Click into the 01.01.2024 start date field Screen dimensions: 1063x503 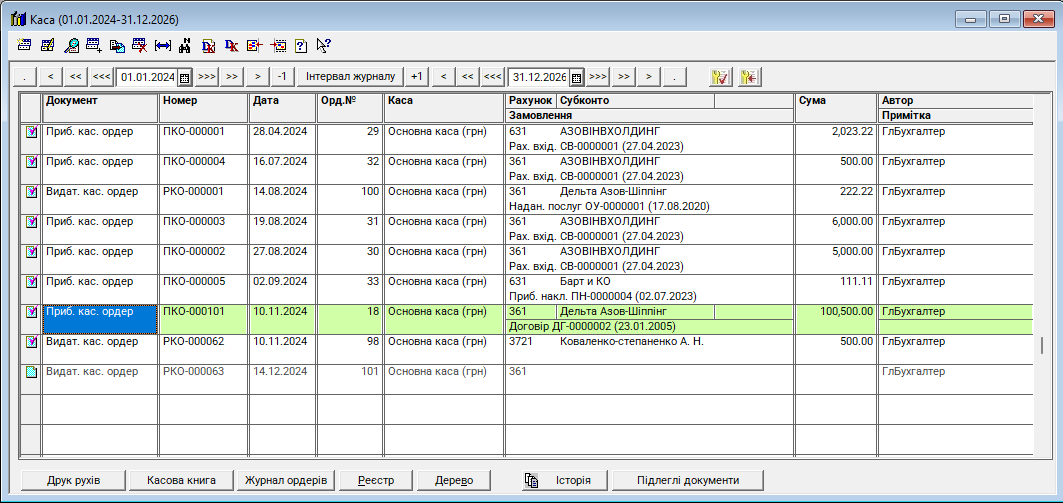point(147,77)
